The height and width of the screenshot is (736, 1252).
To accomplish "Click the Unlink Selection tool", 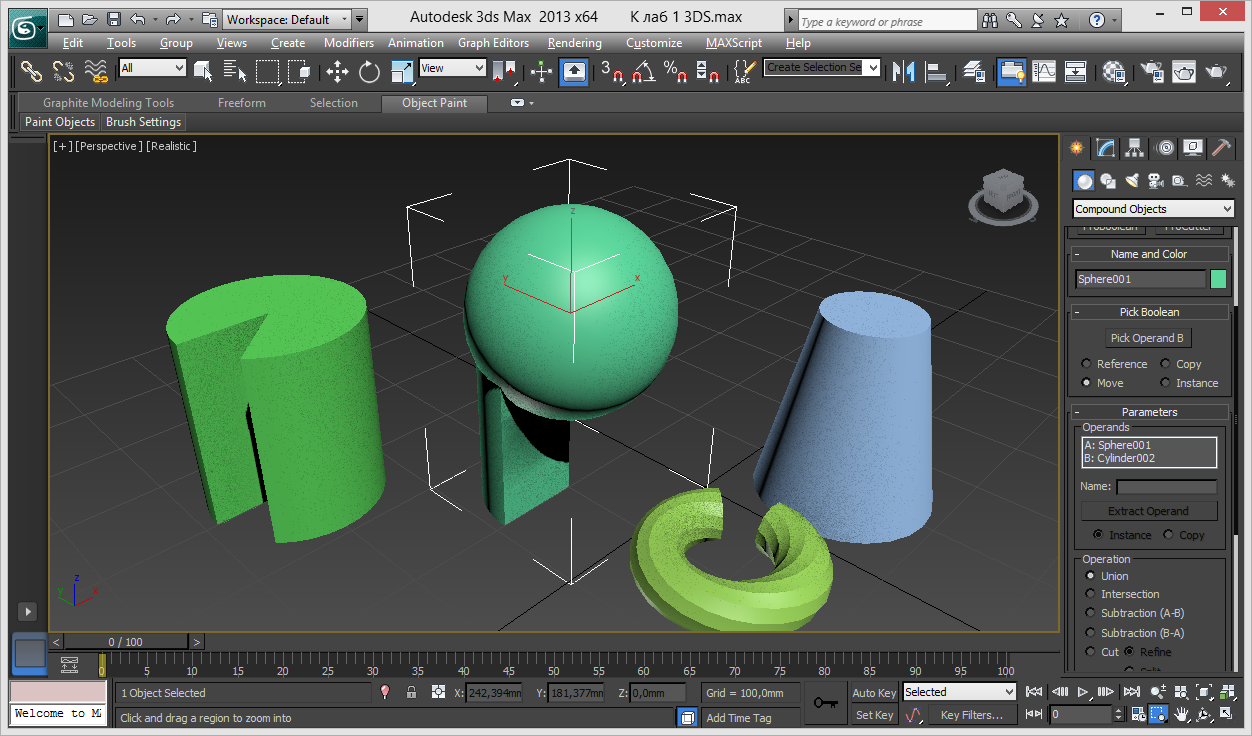I will (64, 71).
